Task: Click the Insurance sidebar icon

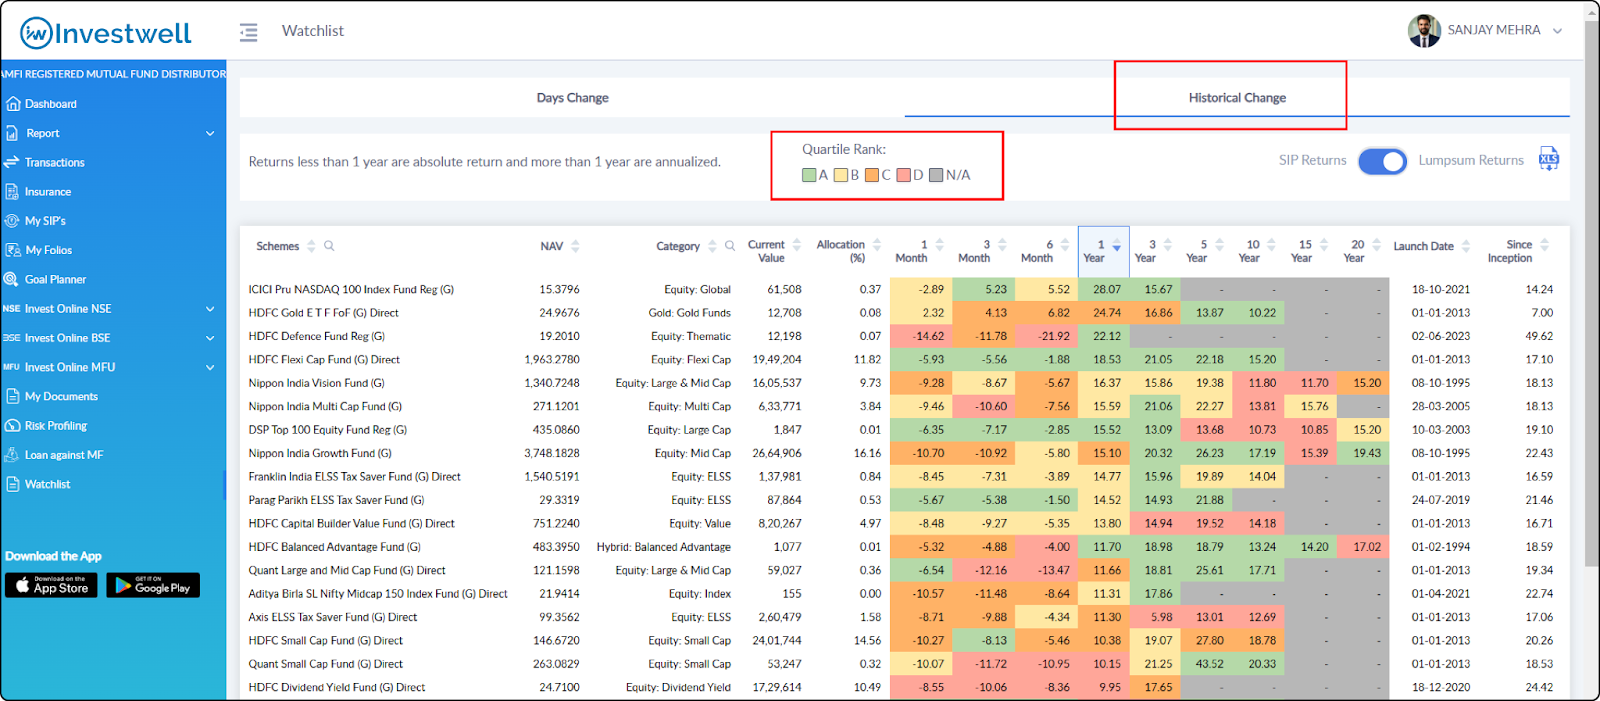Action: tap(12, 191)
